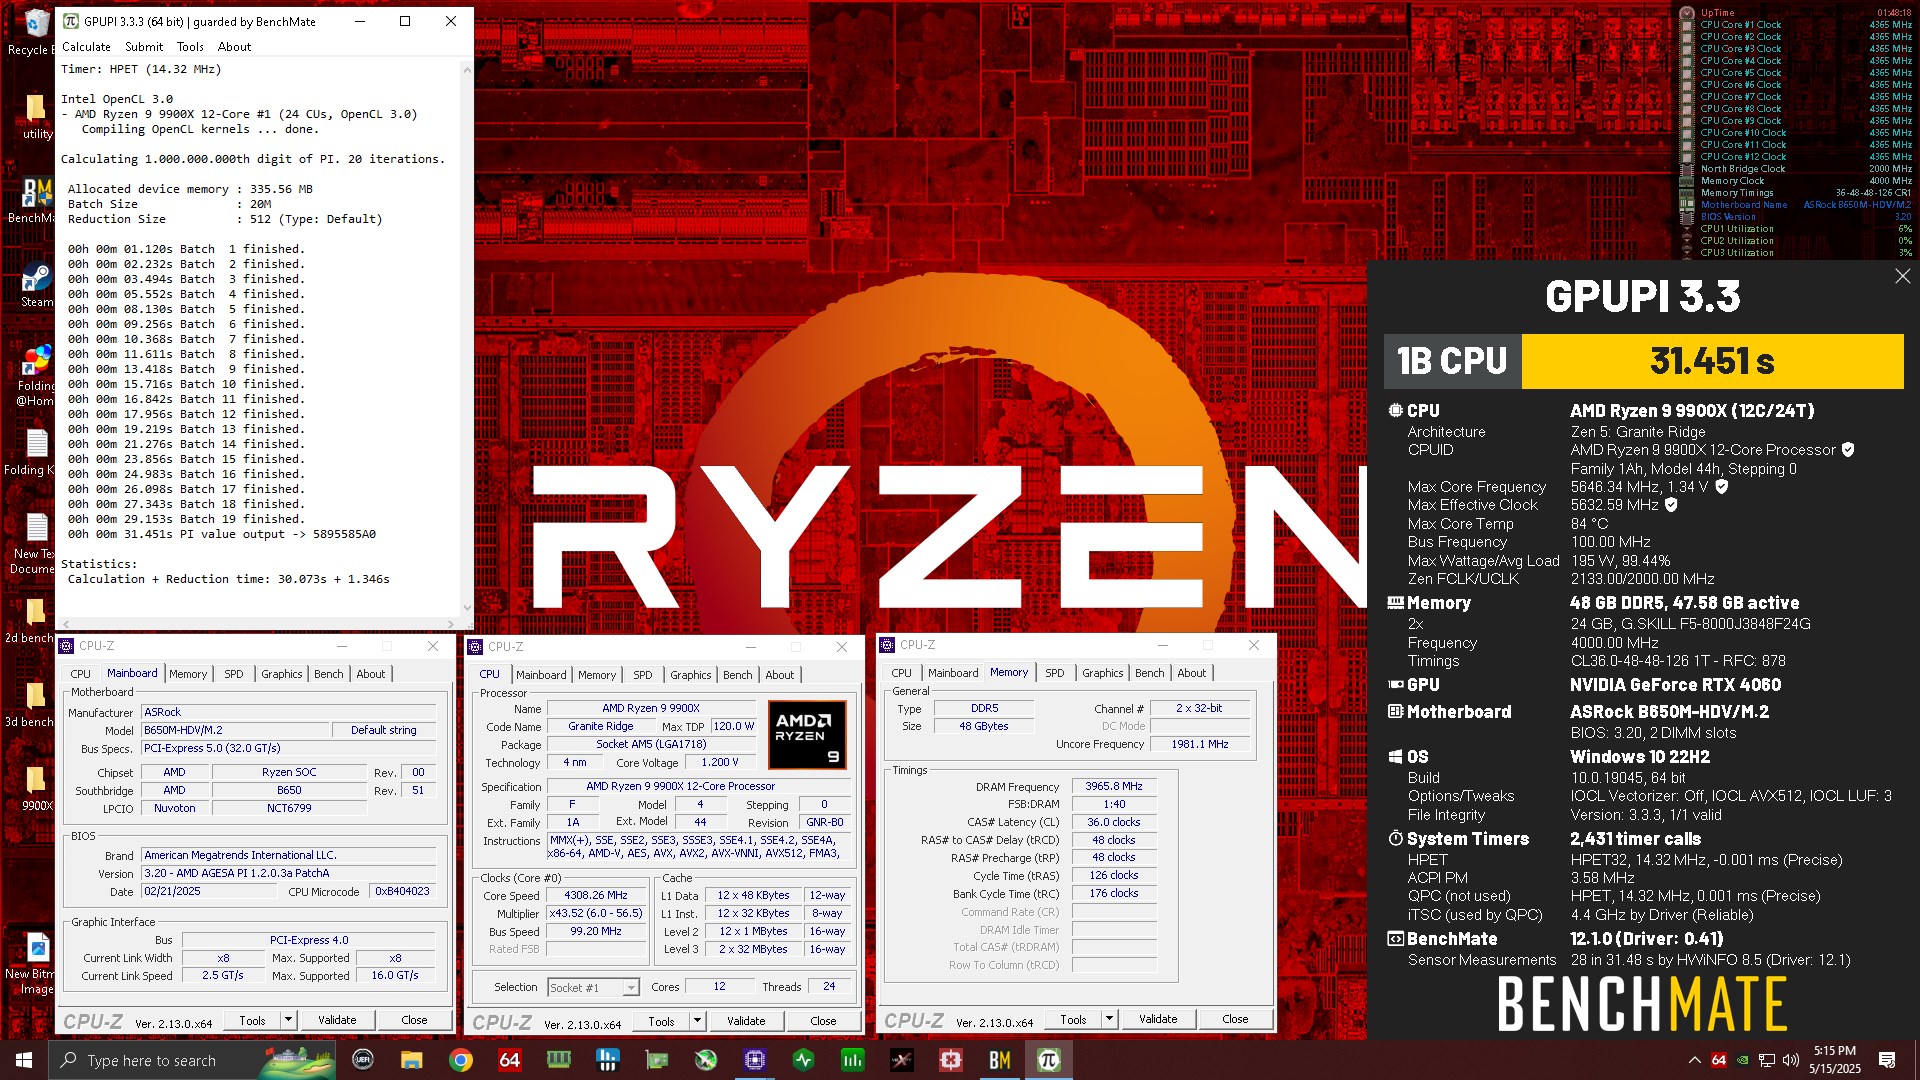Open About tab in the right CPU-Z window
Screen dimensions: 1920x1080
click(x=1192, y=673)
